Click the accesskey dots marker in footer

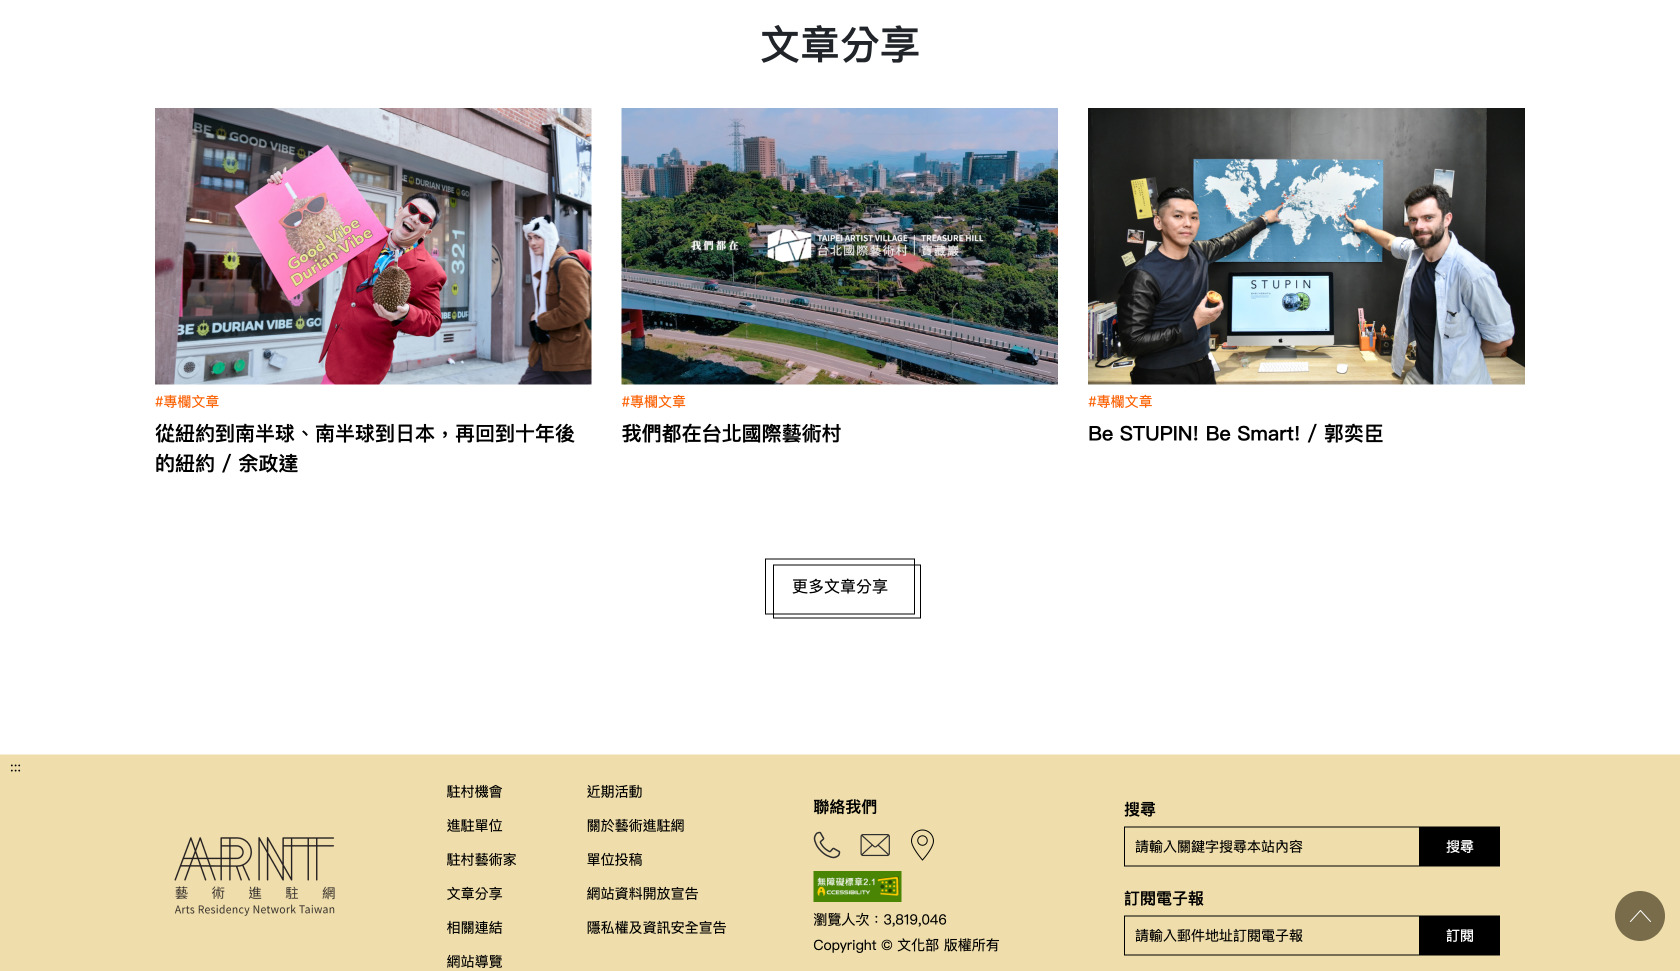15,768
